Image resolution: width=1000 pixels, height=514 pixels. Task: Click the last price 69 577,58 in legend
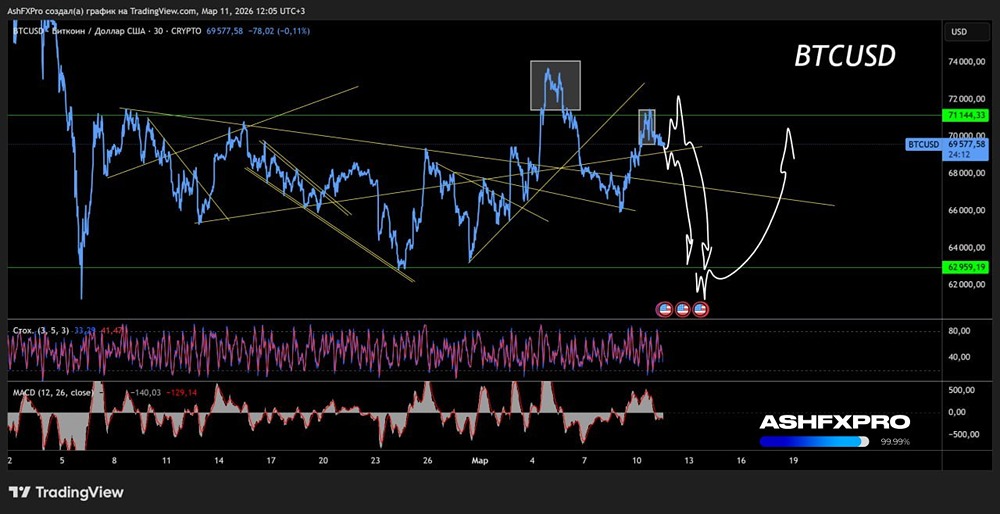pos(224,31)
